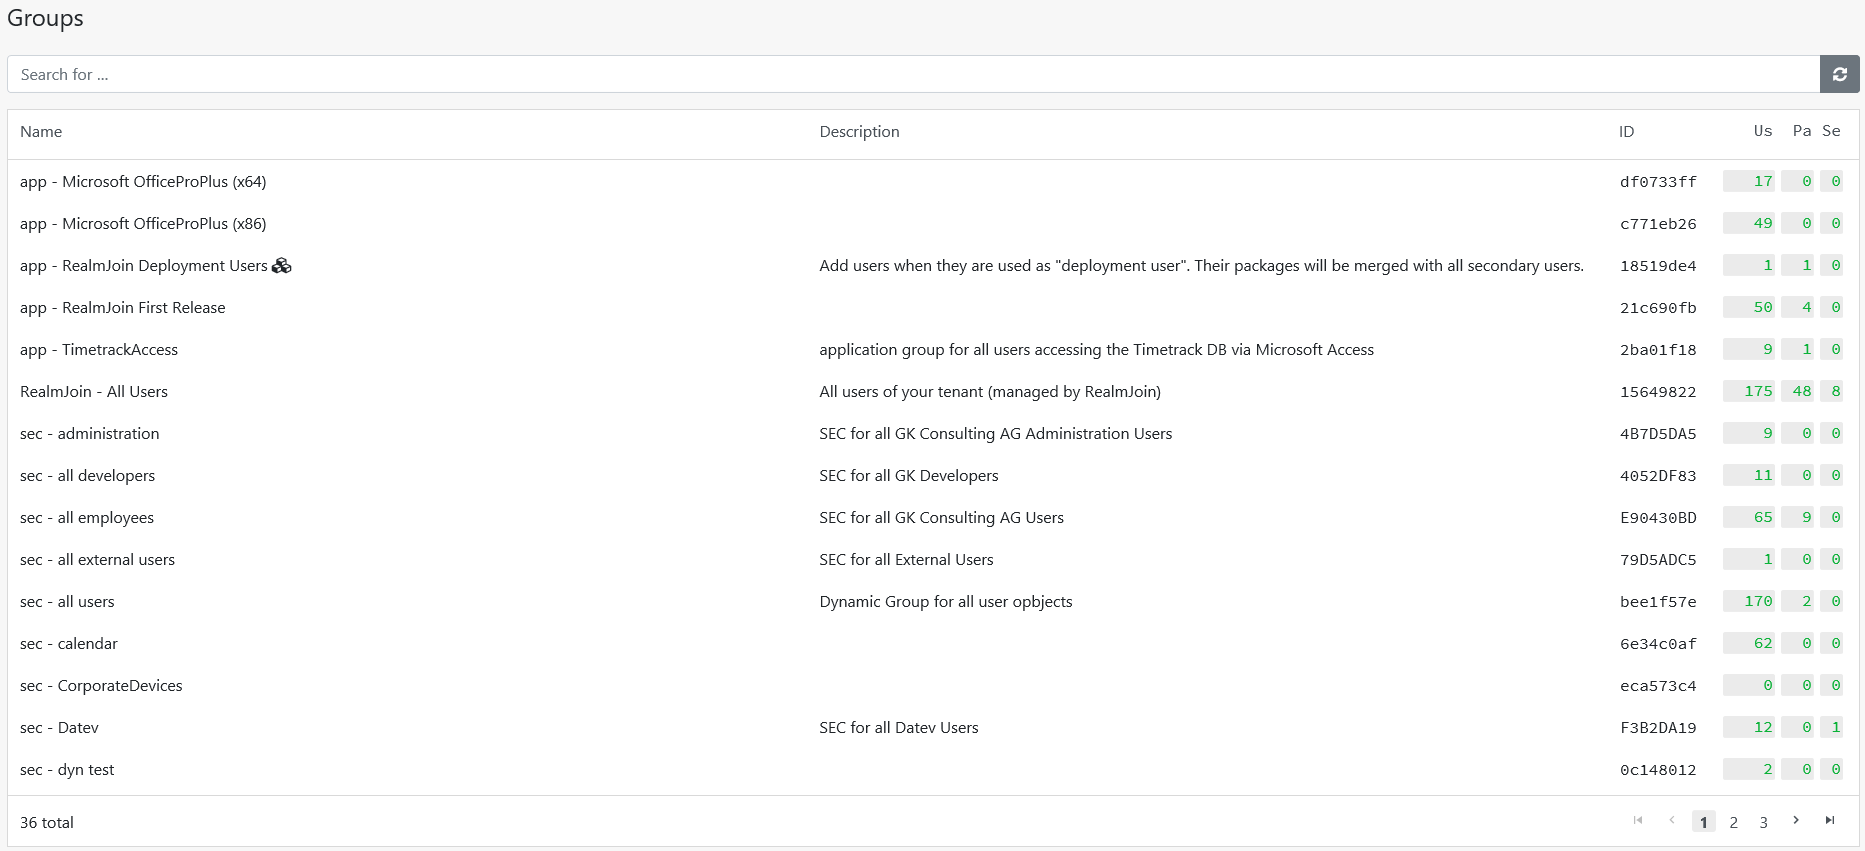Click ID eca573c4
This screenshot has width=1865, height=851.
[1658, 686]
